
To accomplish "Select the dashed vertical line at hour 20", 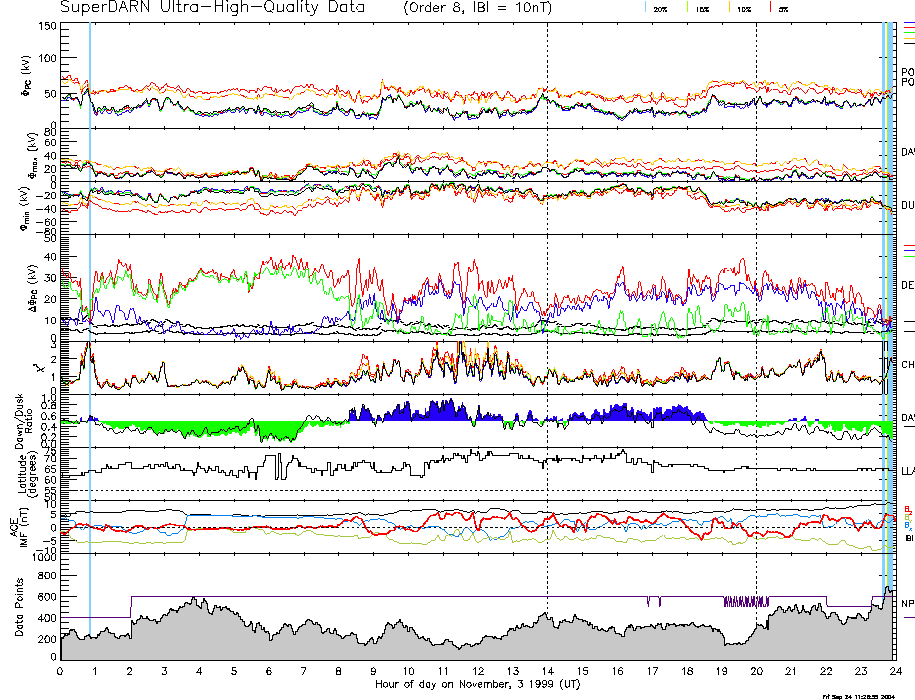I will point(757,300).
